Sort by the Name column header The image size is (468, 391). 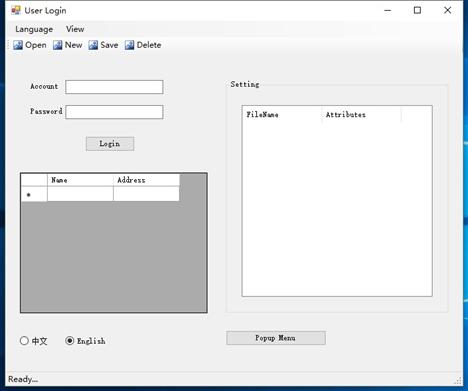pos(80,180)
